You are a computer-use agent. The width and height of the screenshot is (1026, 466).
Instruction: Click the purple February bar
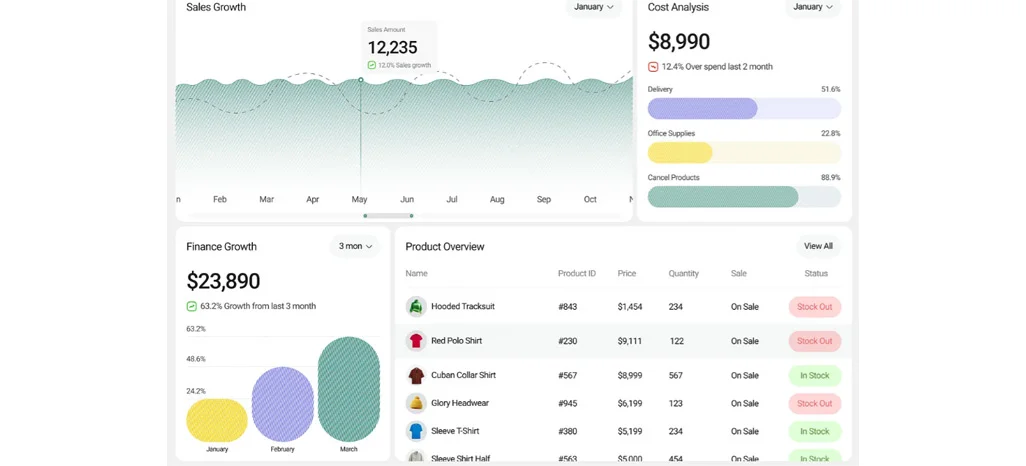click(283, 404)
